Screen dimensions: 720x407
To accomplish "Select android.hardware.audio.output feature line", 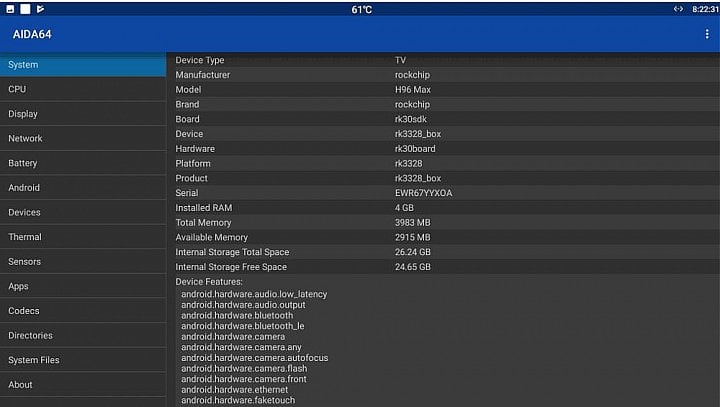I will [x=243, y=305].
